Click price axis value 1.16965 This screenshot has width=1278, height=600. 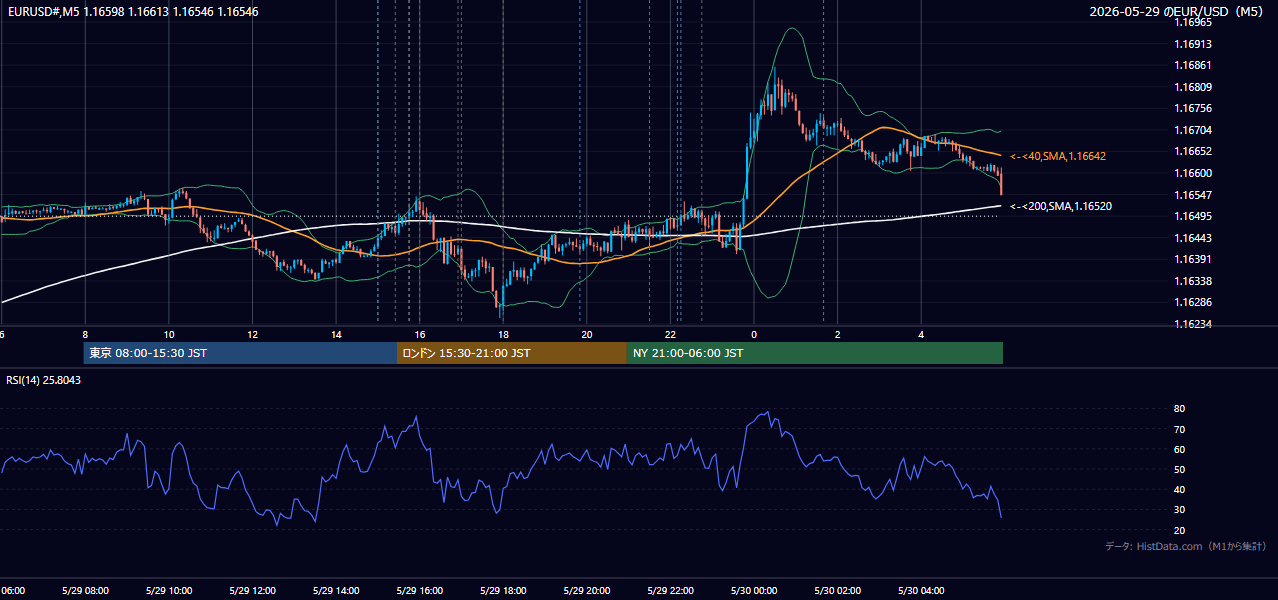1194,22
